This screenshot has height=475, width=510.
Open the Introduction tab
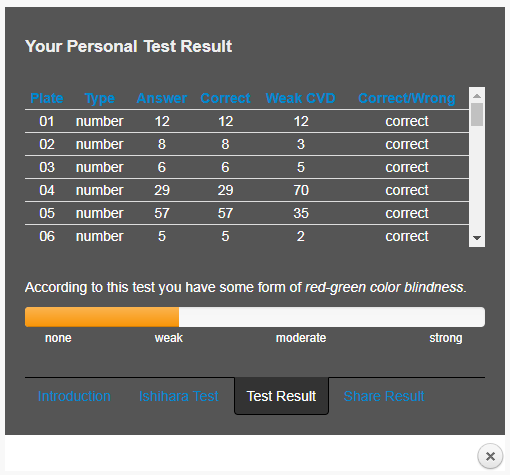74,396
